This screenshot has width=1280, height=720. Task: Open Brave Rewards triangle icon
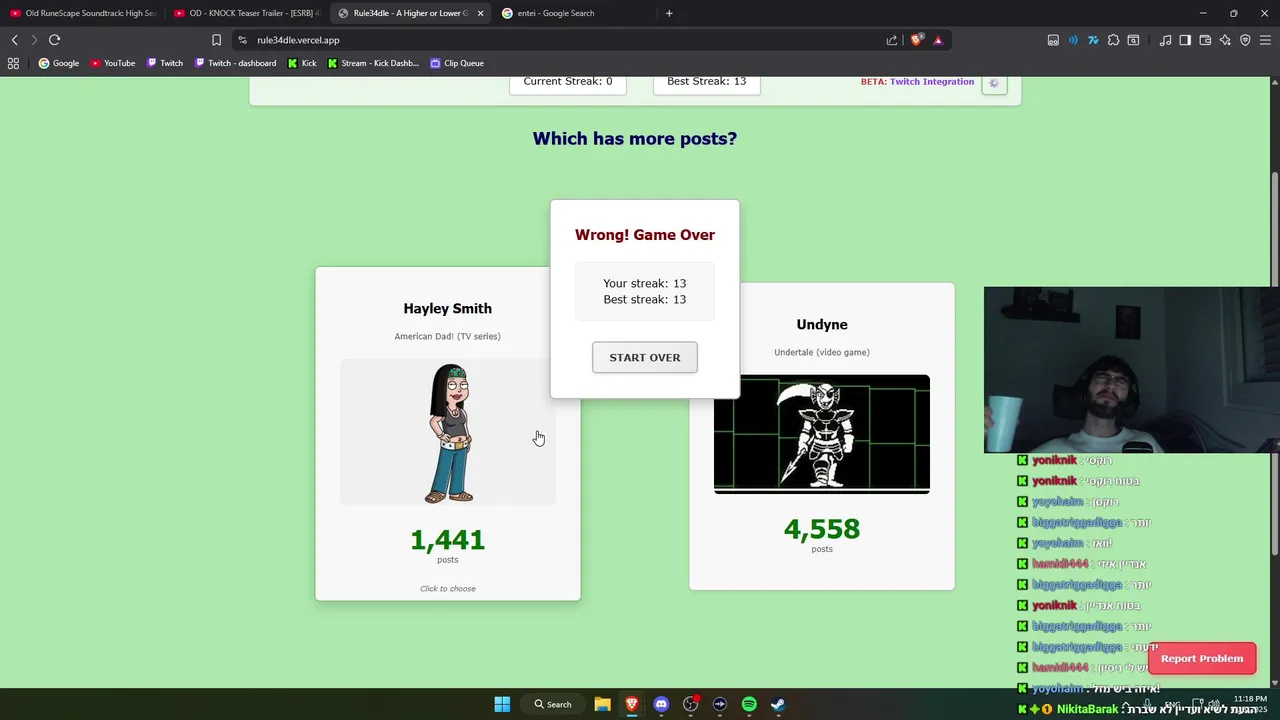pos(938,40)
